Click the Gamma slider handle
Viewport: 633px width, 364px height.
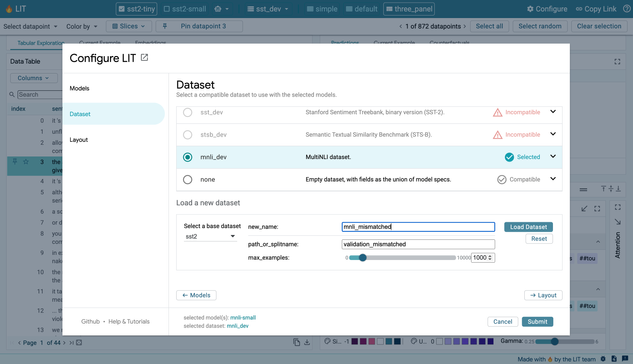click(x=555, y=341)
